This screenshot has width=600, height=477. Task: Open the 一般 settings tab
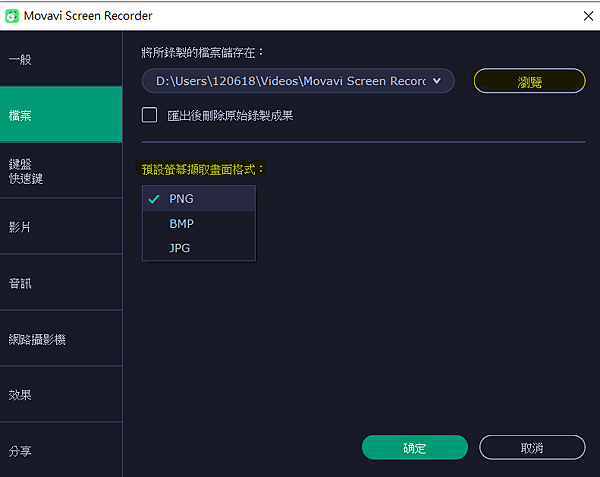(61, 59)
